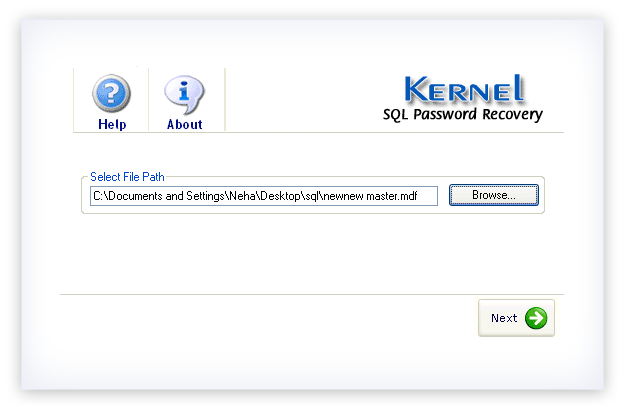This screenshot has height=409, width=624.
Task: Click the Kernel SQL Password Recovery logo
Action: 463,98
